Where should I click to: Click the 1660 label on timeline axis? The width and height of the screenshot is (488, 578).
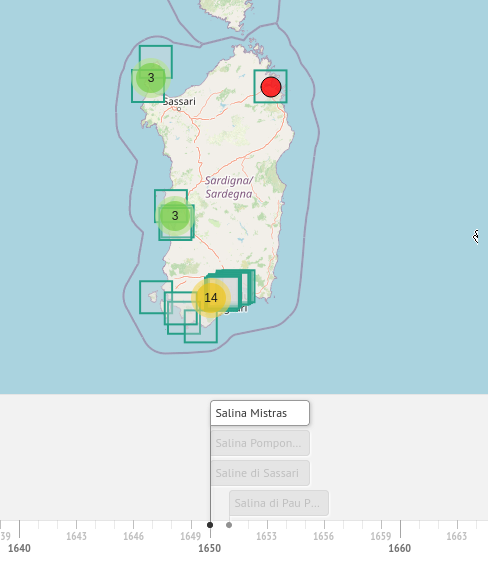400,548
